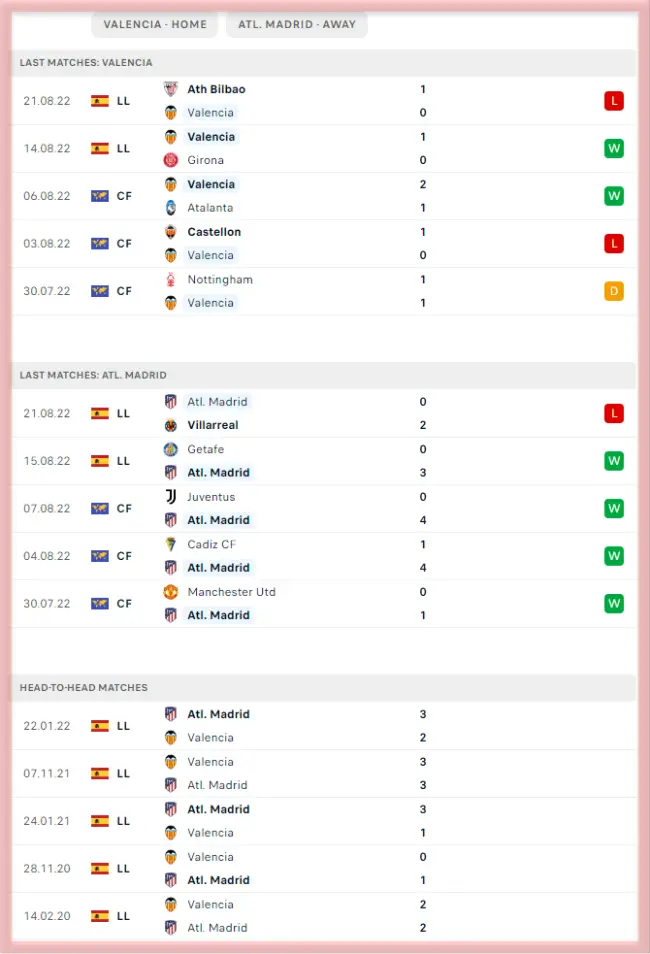Screen dimensions: 650x954
Task: Click the Cadiz CF crest icon
Action: pos(170,544)
